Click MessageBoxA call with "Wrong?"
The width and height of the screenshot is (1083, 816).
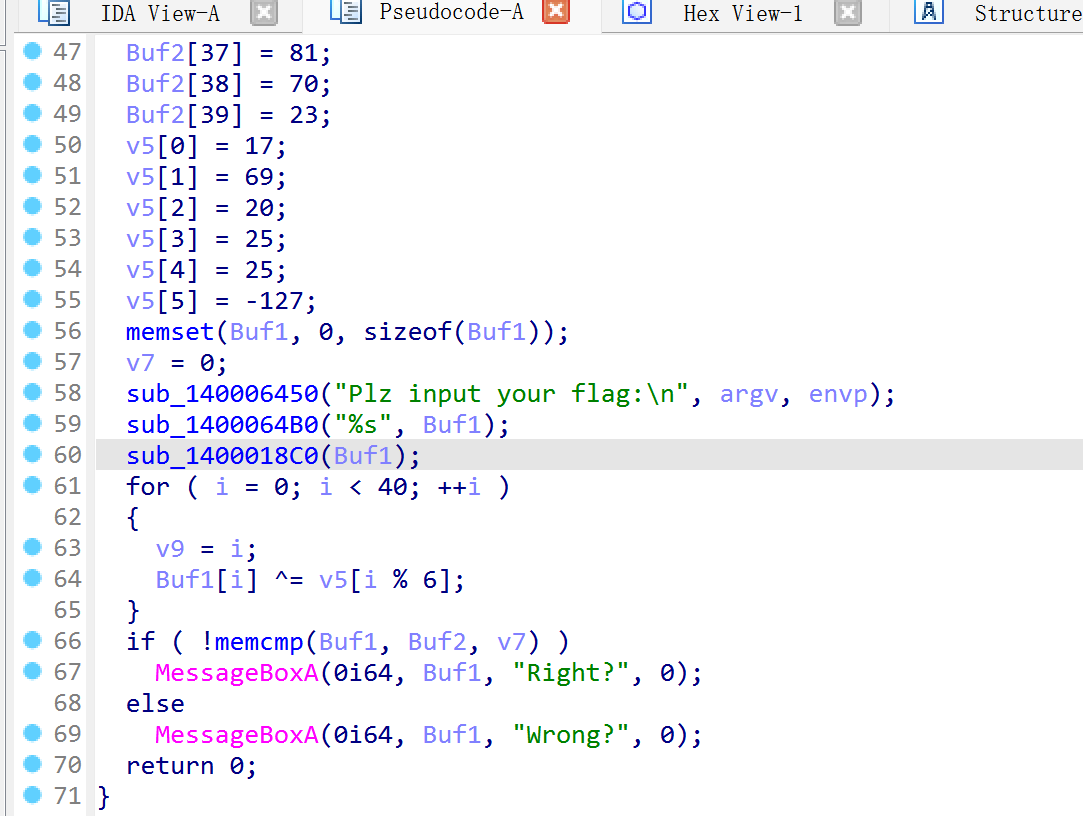[237, 735]
